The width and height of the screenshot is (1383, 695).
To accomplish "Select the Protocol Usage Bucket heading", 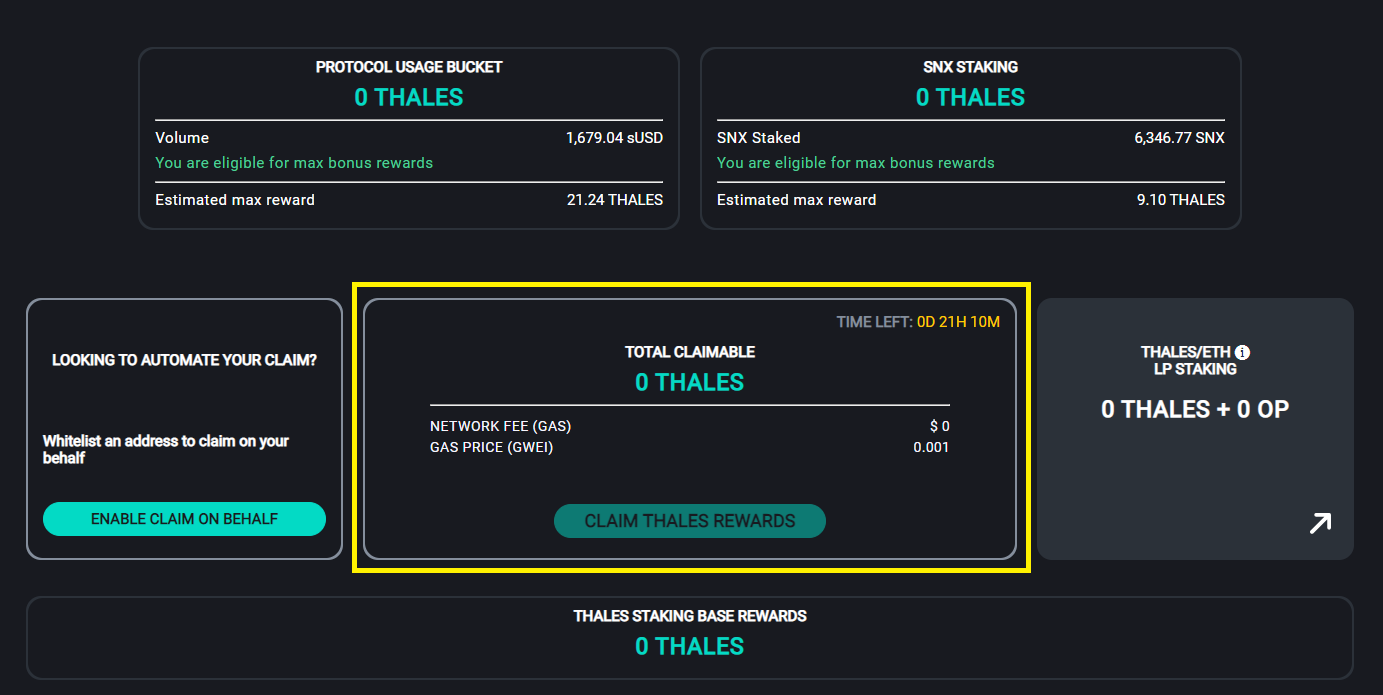I will point(409,67).
